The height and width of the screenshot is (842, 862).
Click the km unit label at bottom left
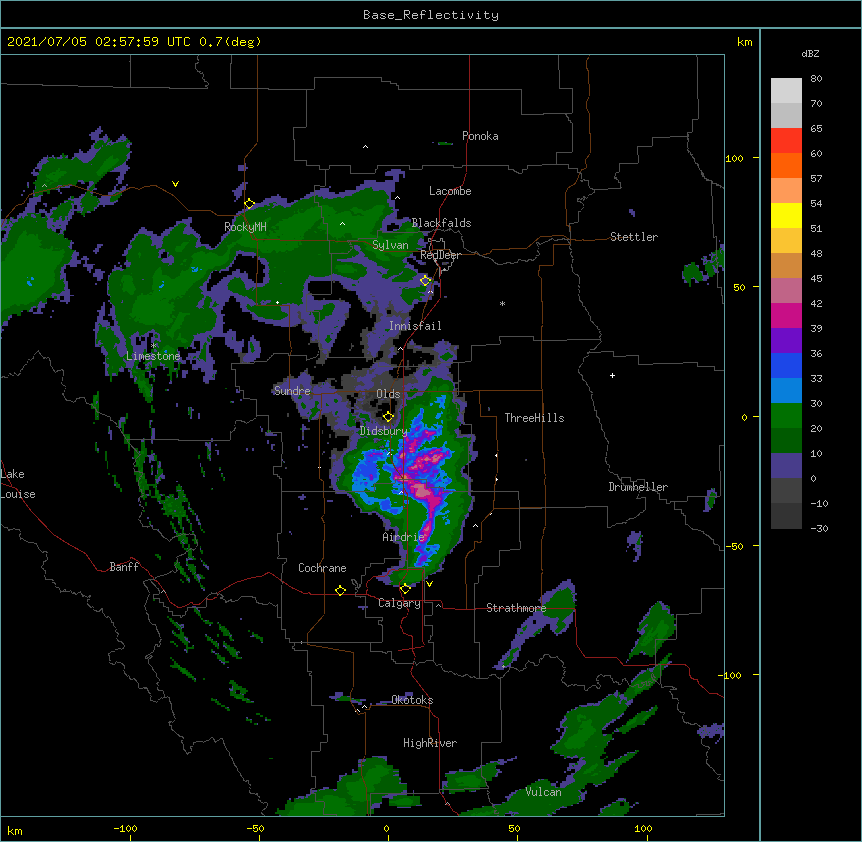(x=15, y=831)
